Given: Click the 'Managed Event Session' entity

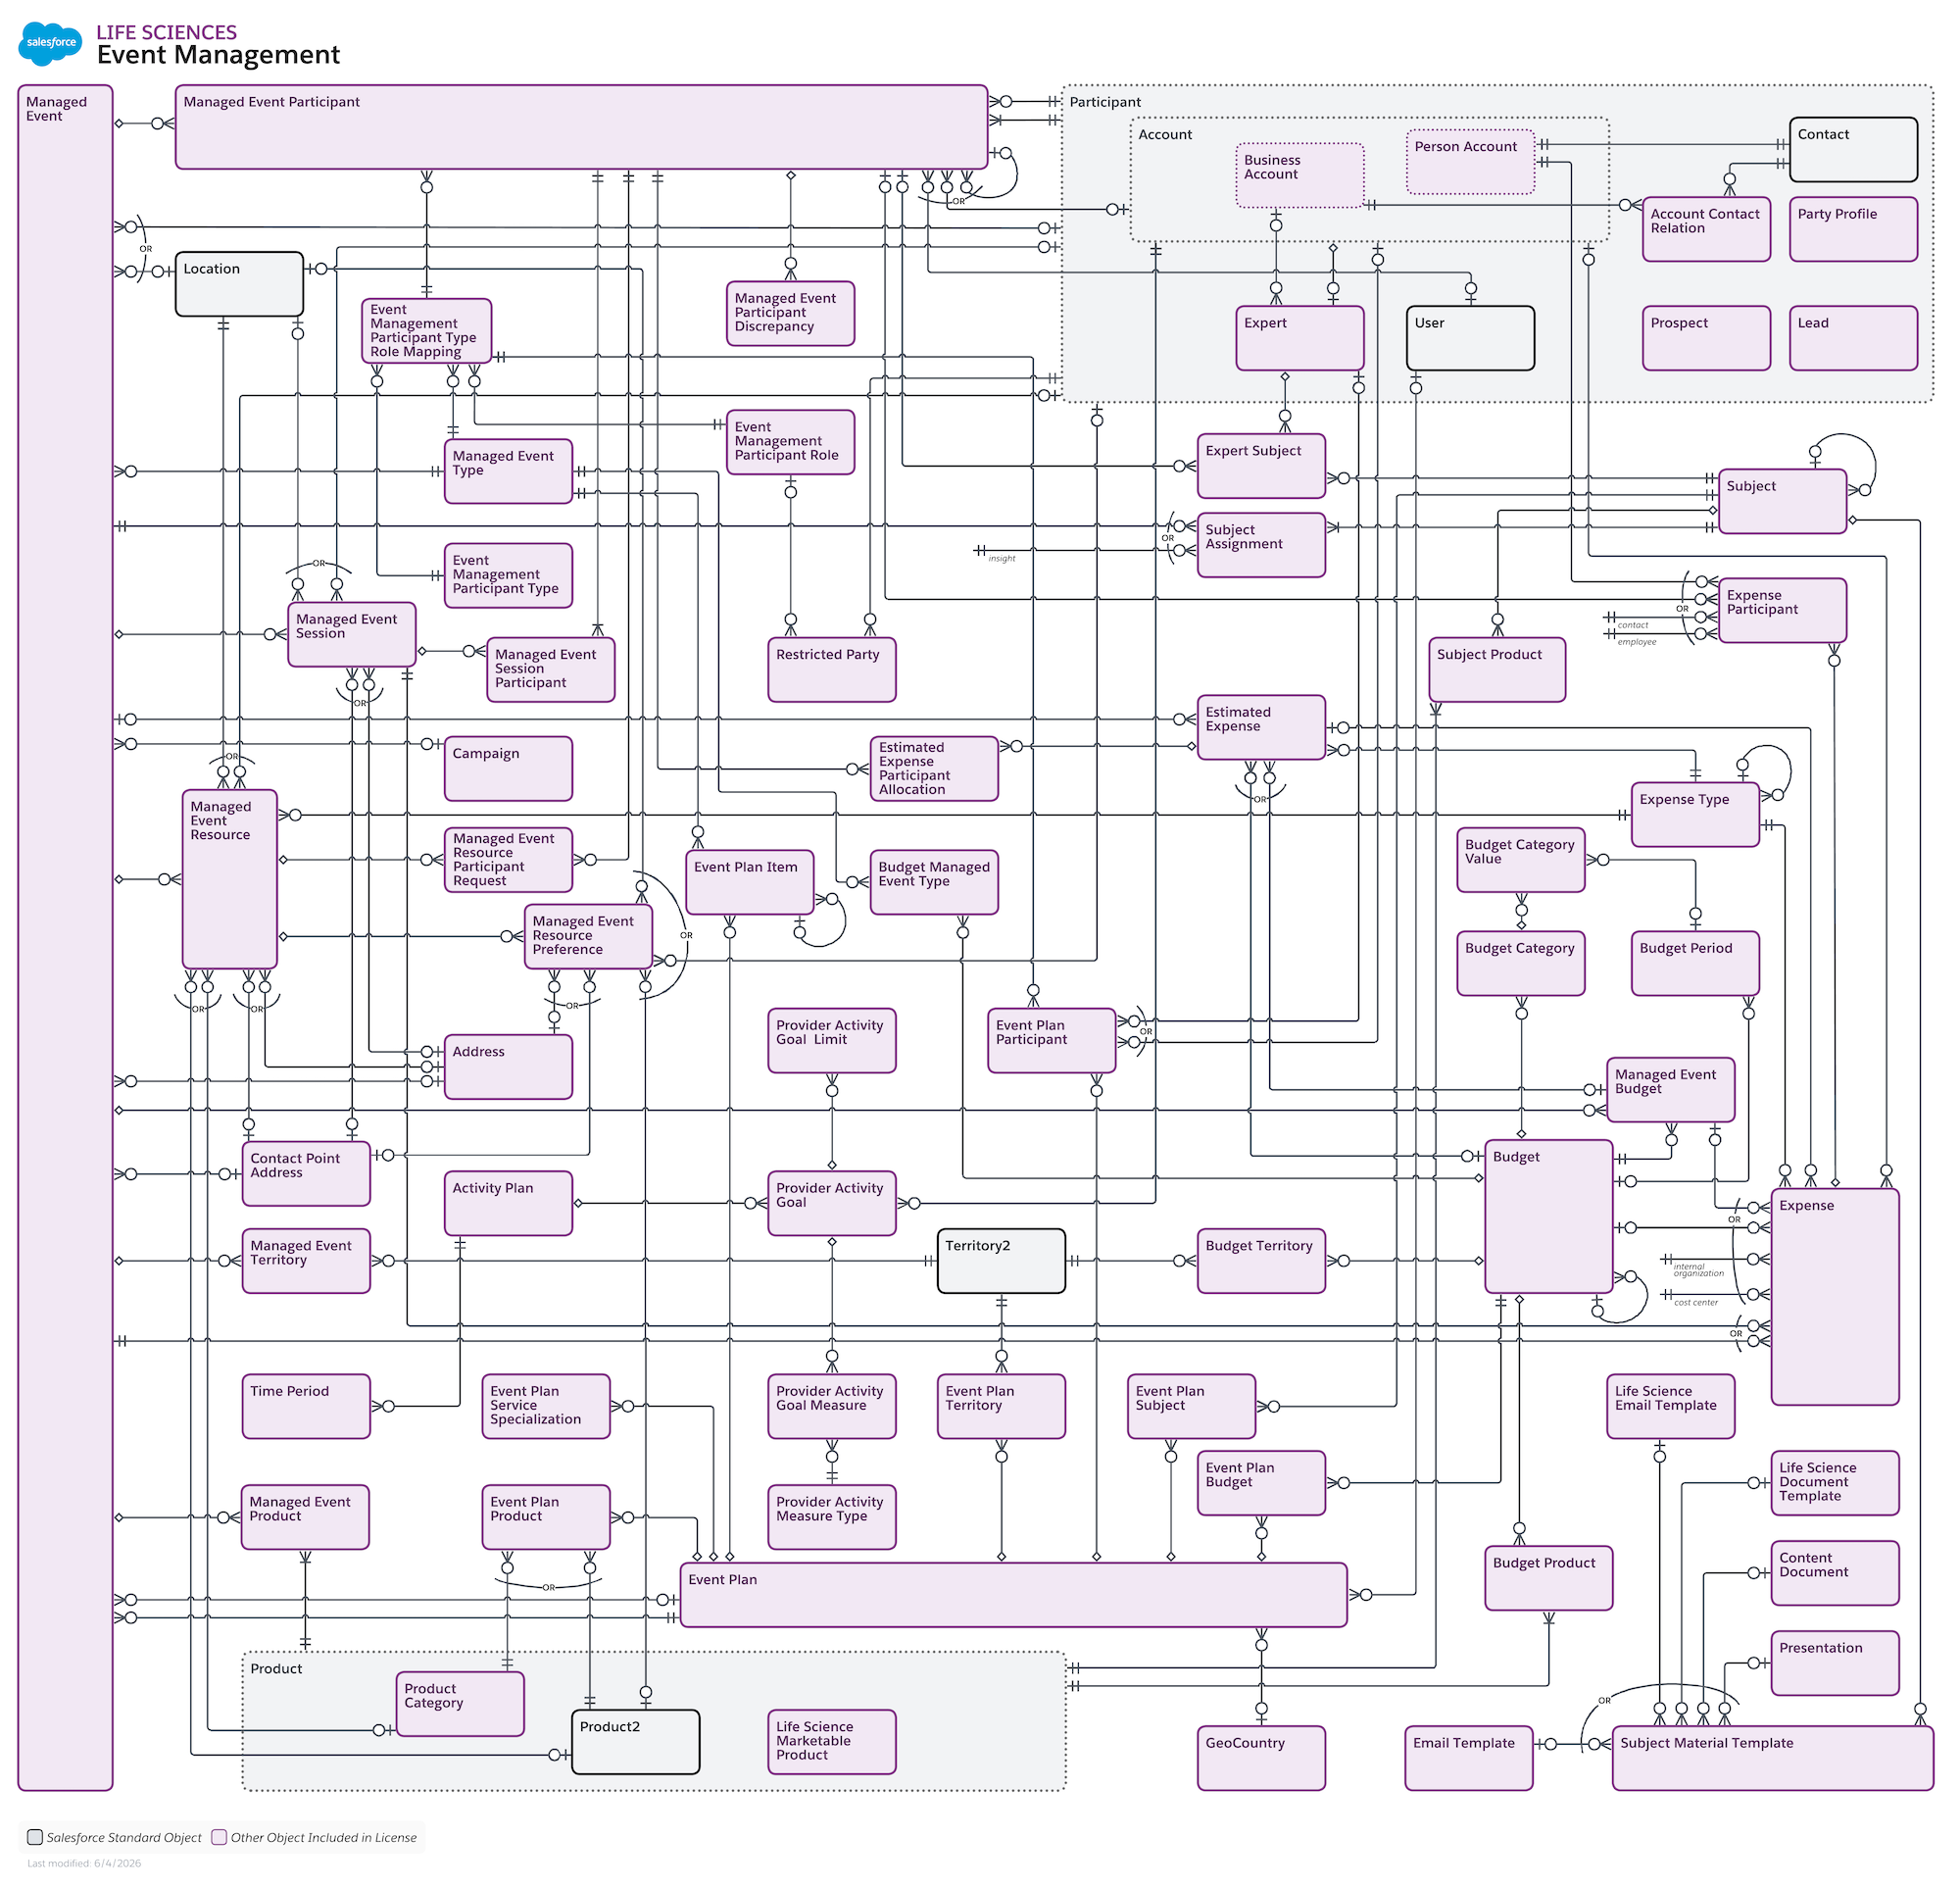Looking at the screenshot, I should tap(352, 634).
